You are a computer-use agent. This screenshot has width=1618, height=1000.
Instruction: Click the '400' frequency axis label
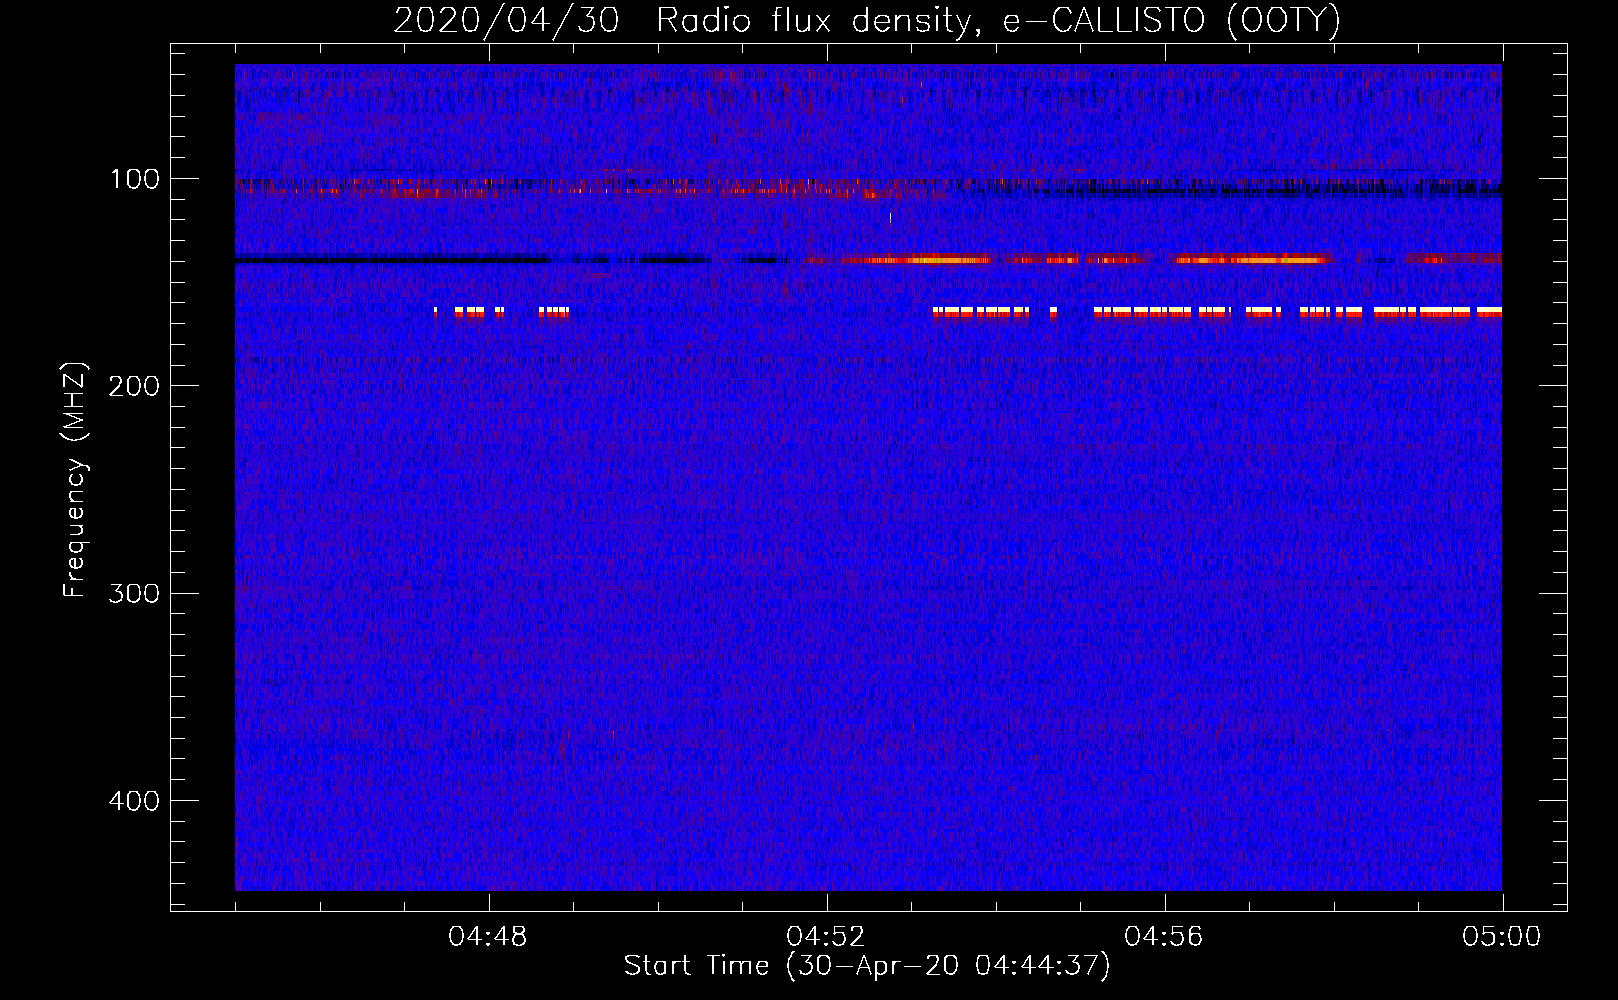[x=134, y=802]
